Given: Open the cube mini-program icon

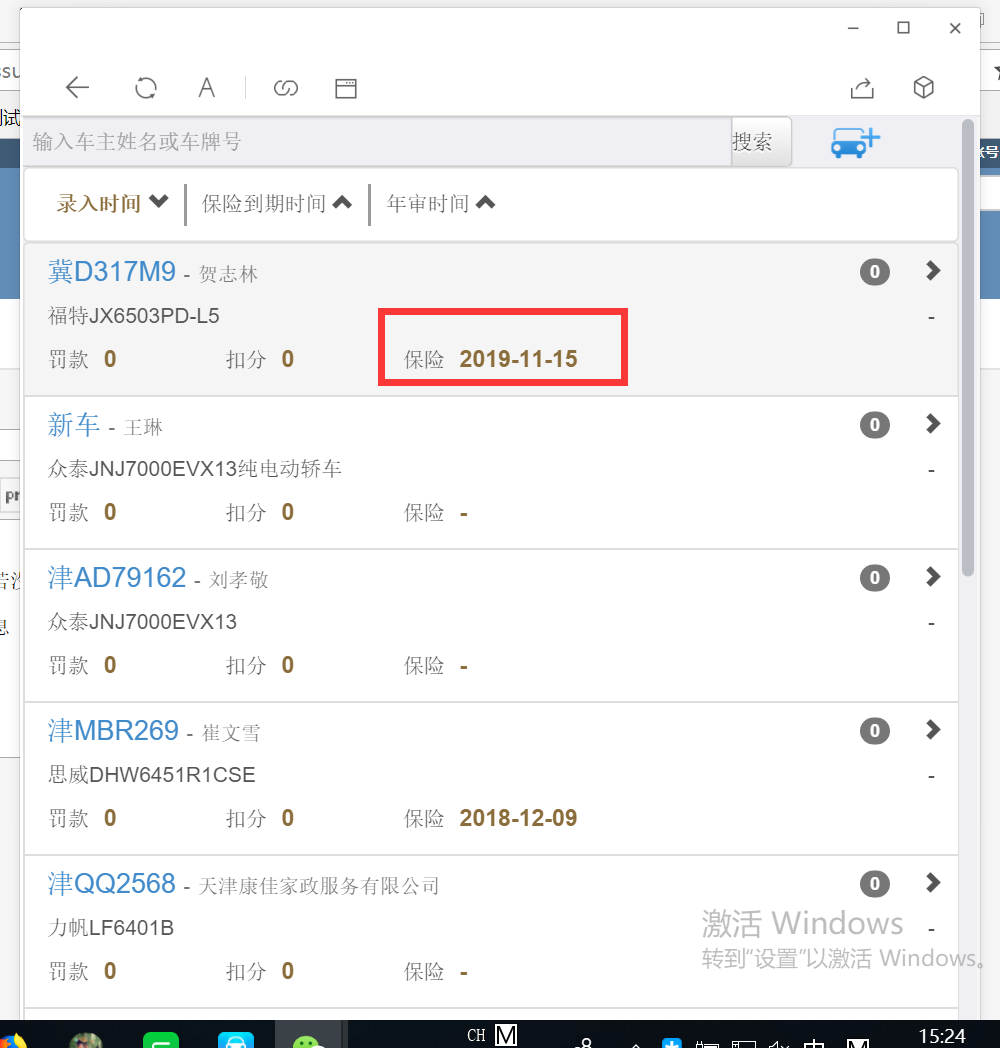Looking at the screenshot, I should (924, 88).
